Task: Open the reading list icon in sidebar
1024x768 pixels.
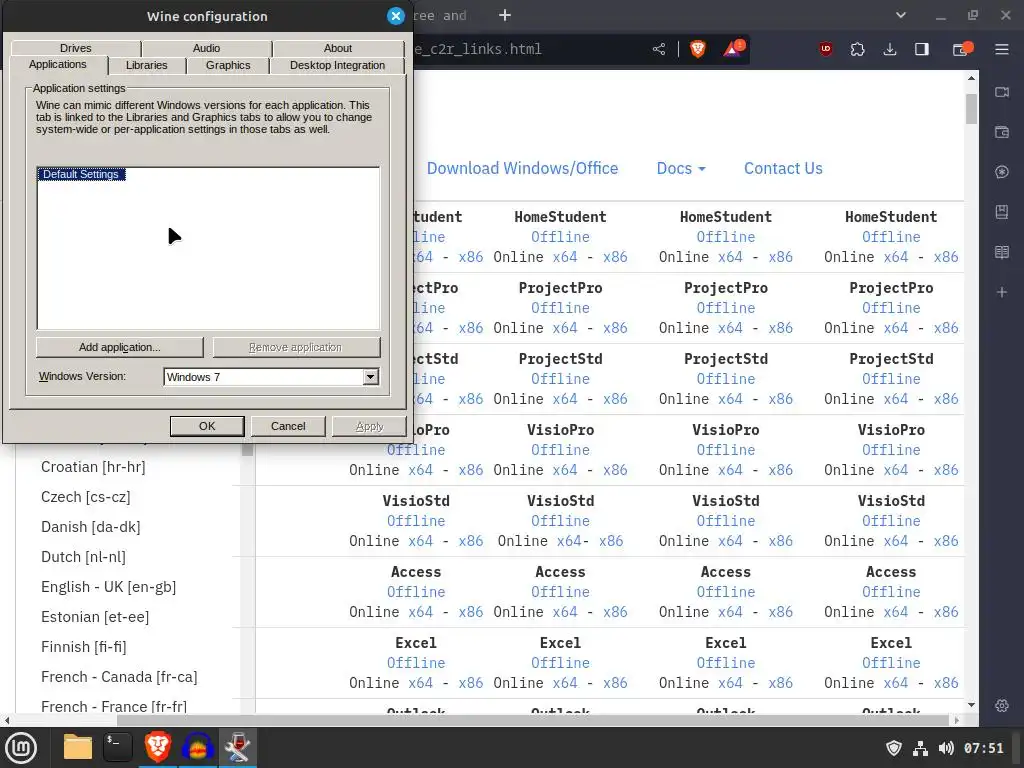Action: (x=1002, y=252)
